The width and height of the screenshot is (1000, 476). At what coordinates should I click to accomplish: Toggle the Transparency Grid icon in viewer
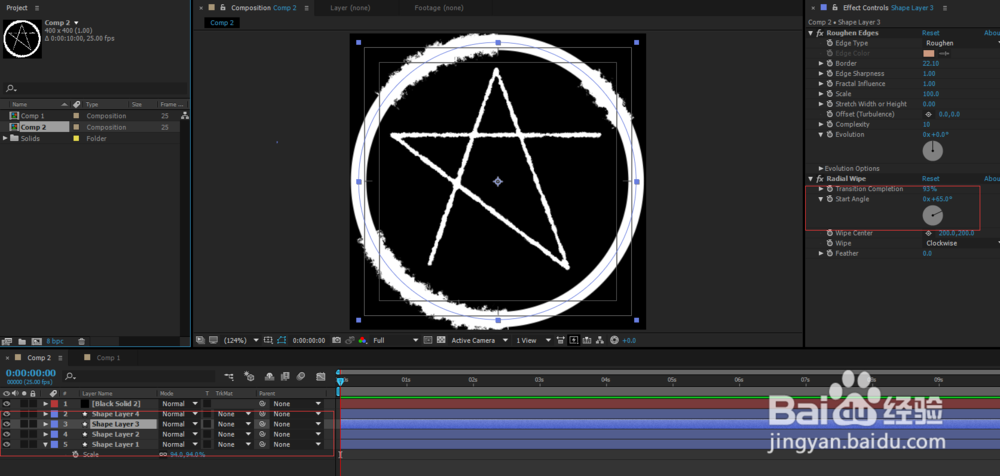[441, 341]
